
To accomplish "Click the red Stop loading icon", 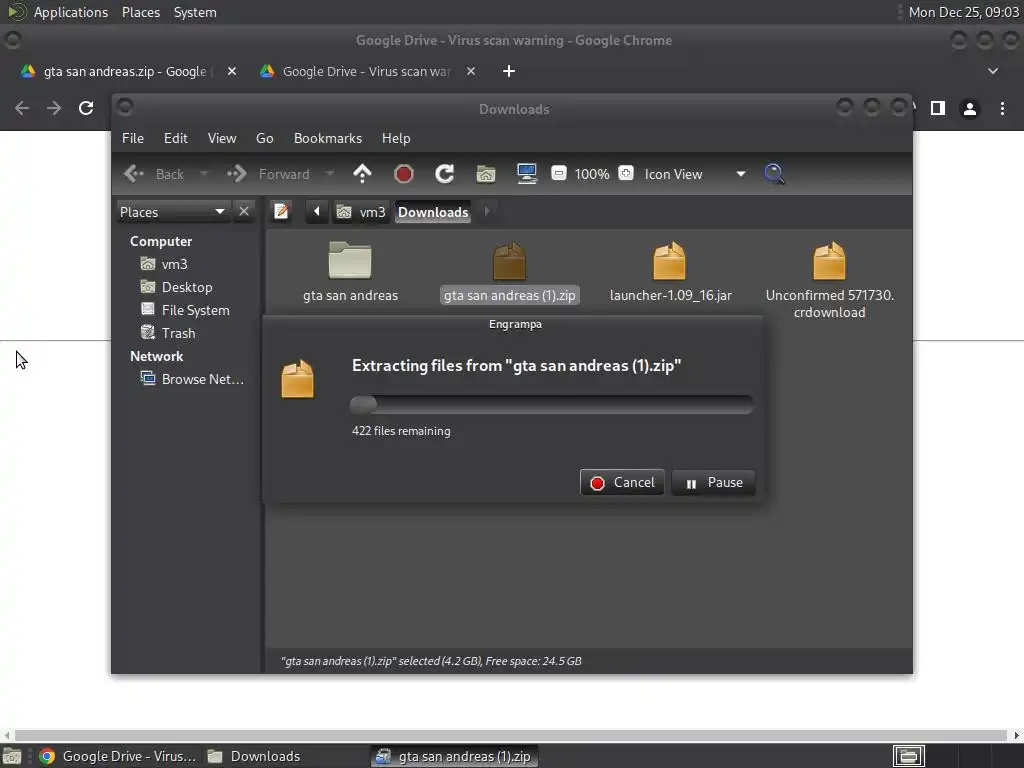I will (404, 174).
